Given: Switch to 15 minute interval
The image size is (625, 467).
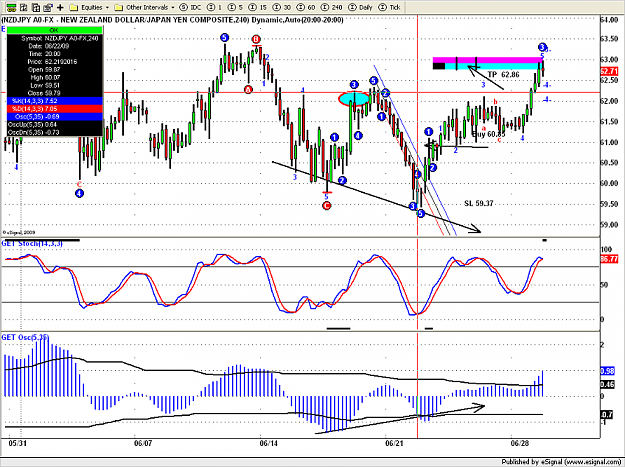Looking at the screenshot, I should pos(257,7).
